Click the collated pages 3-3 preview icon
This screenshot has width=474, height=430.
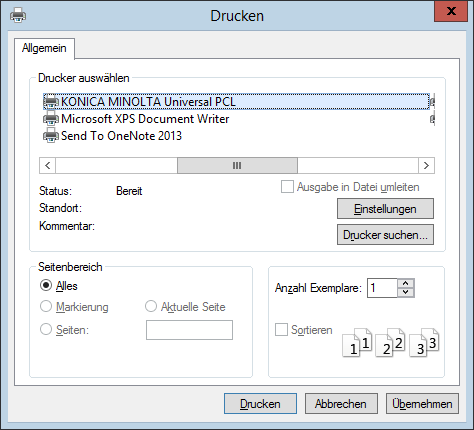tap(424, 343)
